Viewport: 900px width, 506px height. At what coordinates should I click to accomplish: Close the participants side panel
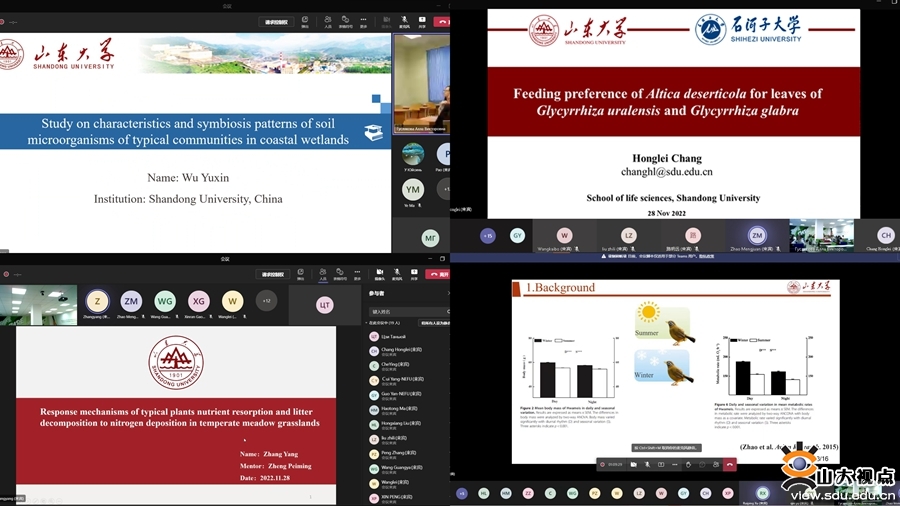point(448,293)
